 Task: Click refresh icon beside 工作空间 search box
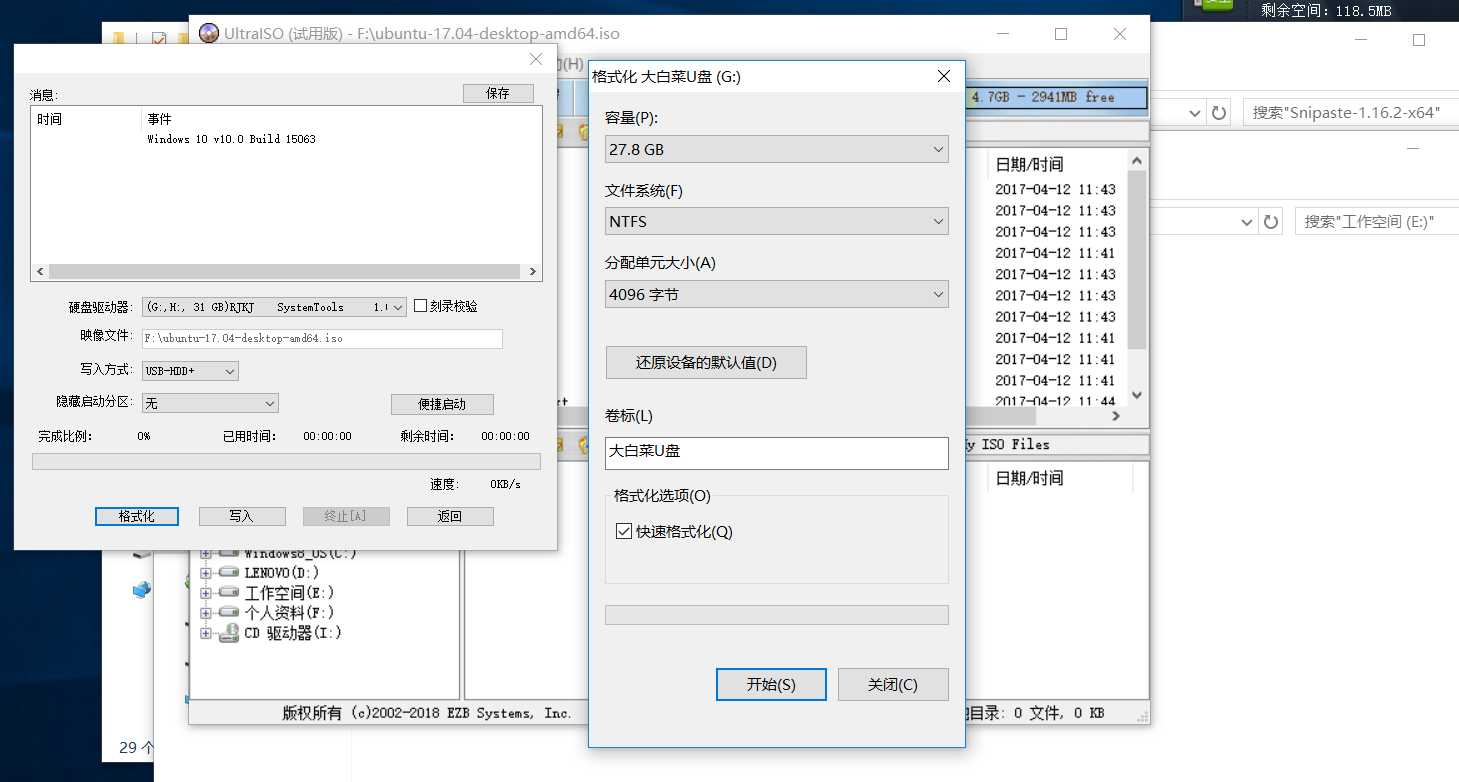[1270, 221]
